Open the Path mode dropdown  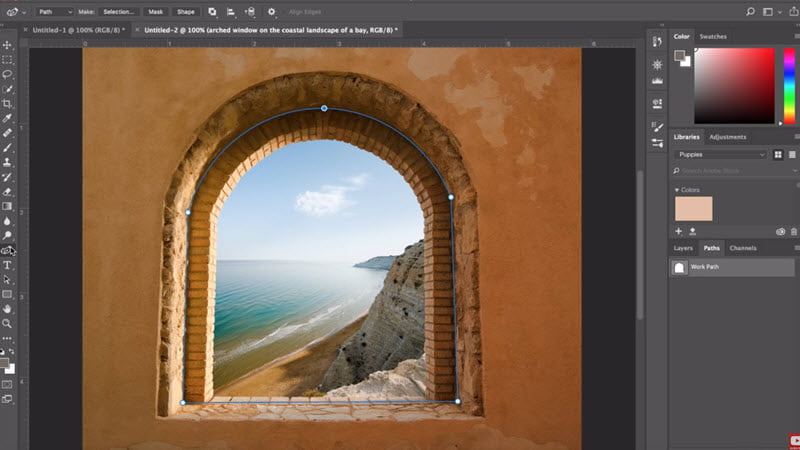point(55,12)
